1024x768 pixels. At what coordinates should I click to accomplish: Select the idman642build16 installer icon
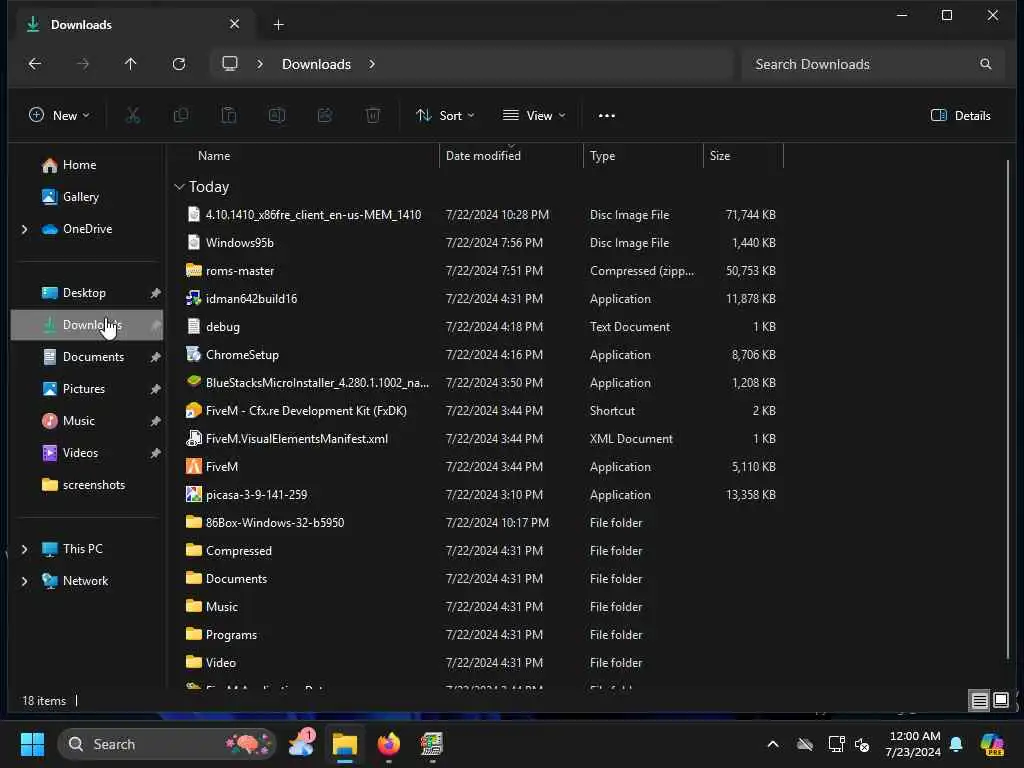[x=193, y=298]
